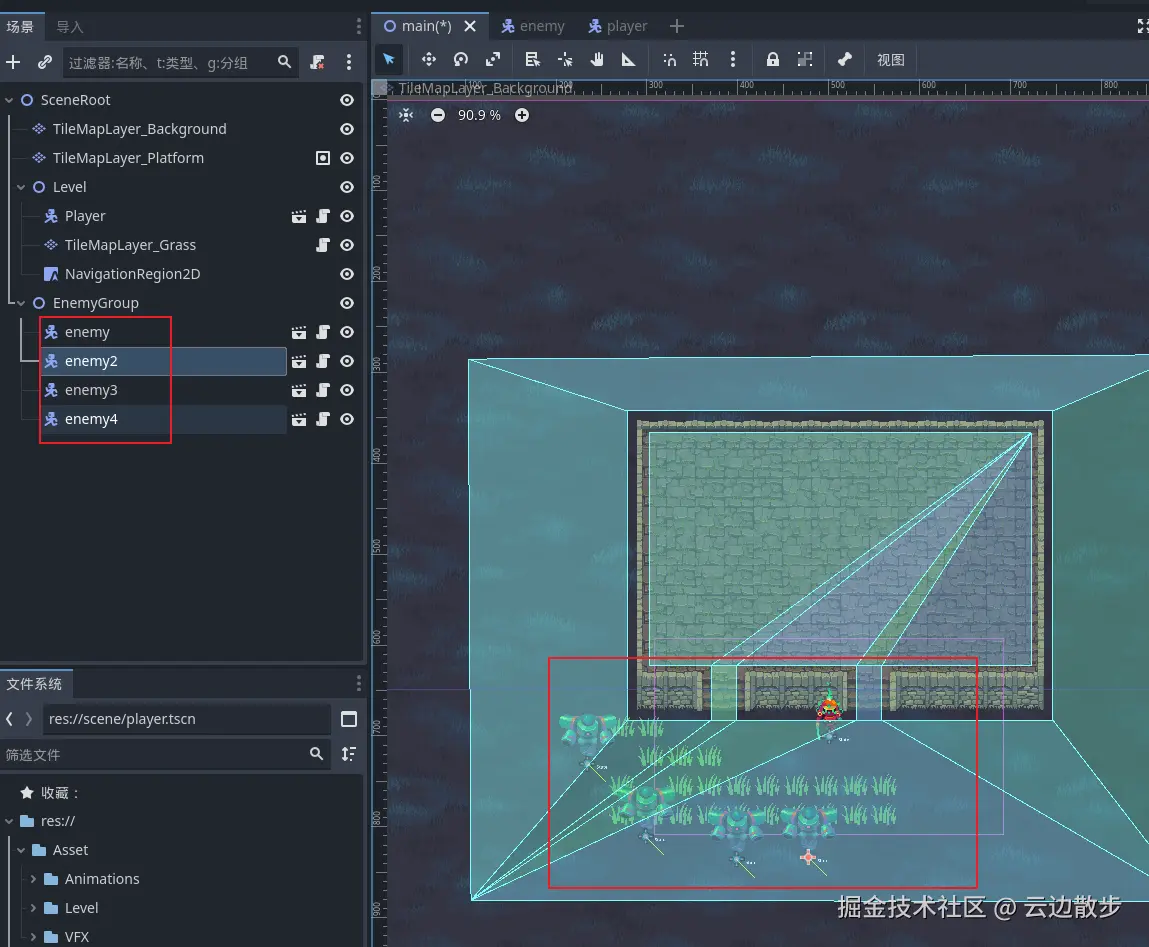The height and width of the screenshot is (947, 1149).
Task: Expand the Animations folder
Action: [33, 879]
